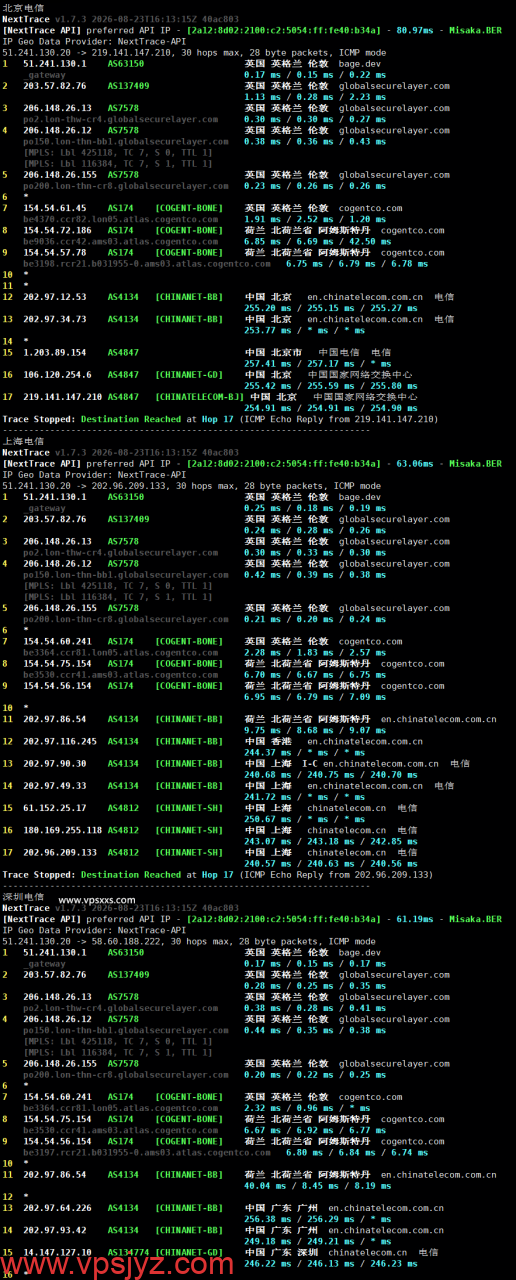Select target line with 58.60.188.222

(189, 941)
